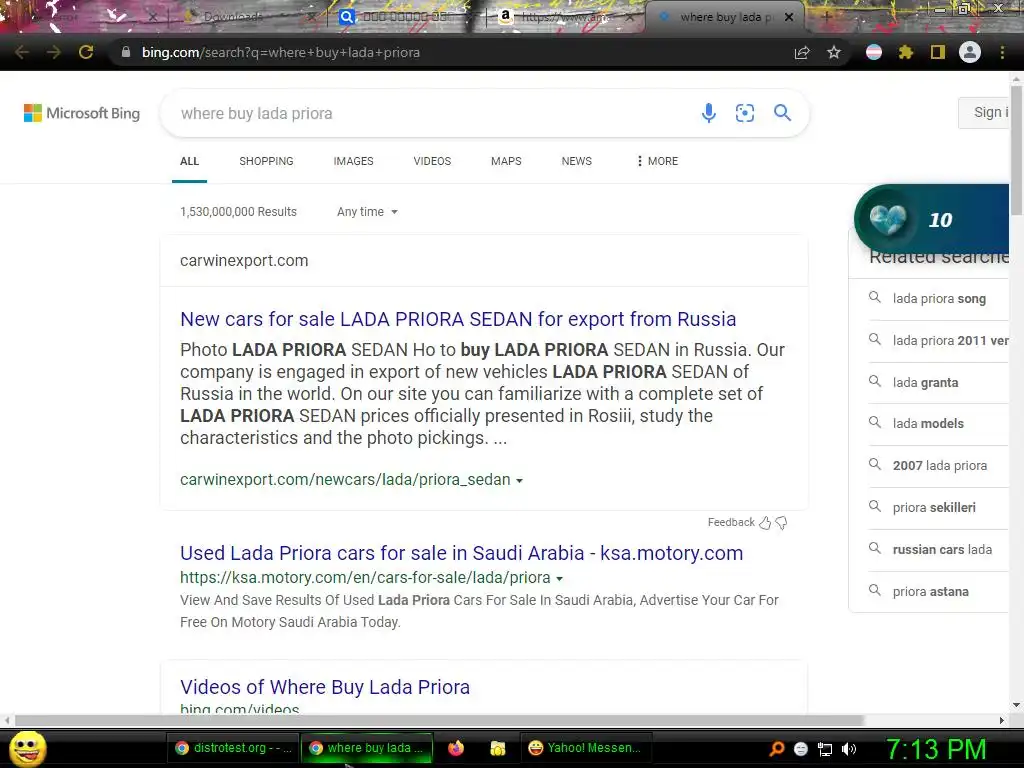Viewport: 1024px width, 768px height.
Task: Select the ALL results tab
Action: tap(189, 161)
